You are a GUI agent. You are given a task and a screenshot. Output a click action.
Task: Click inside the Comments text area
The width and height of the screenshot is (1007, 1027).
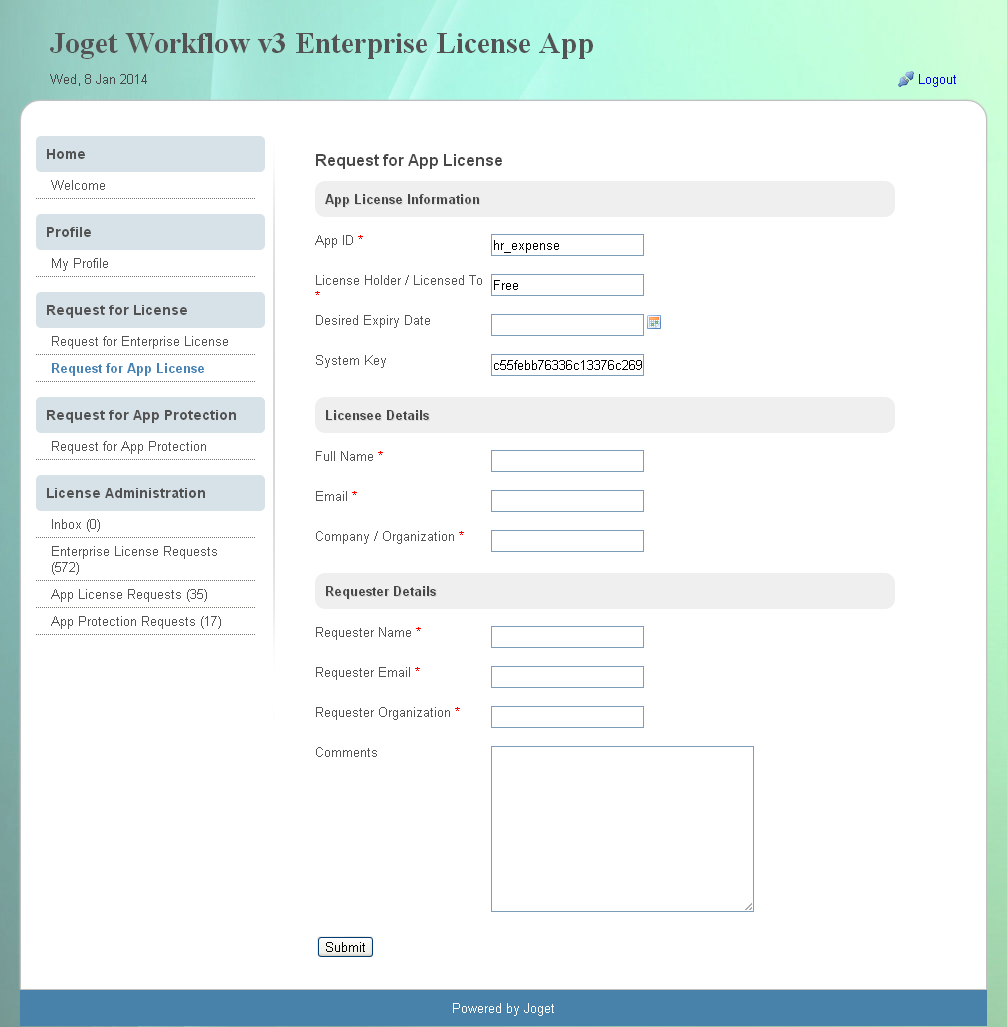point(622,829)
